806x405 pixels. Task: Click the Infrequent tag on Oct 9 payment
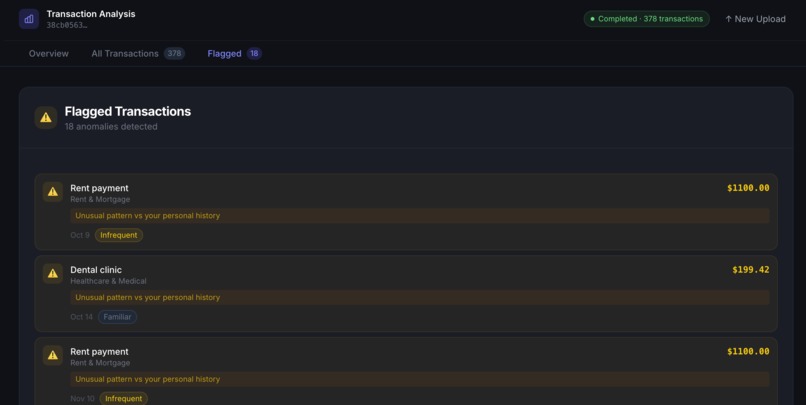click(119, 235)
